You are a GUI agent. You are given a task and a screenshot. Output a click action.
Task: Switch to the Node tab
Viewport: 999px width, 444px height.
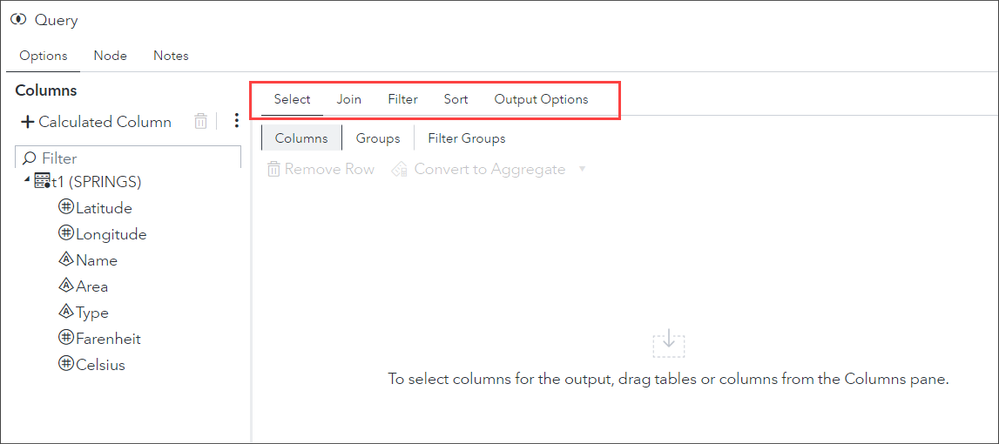pos(110,56)
